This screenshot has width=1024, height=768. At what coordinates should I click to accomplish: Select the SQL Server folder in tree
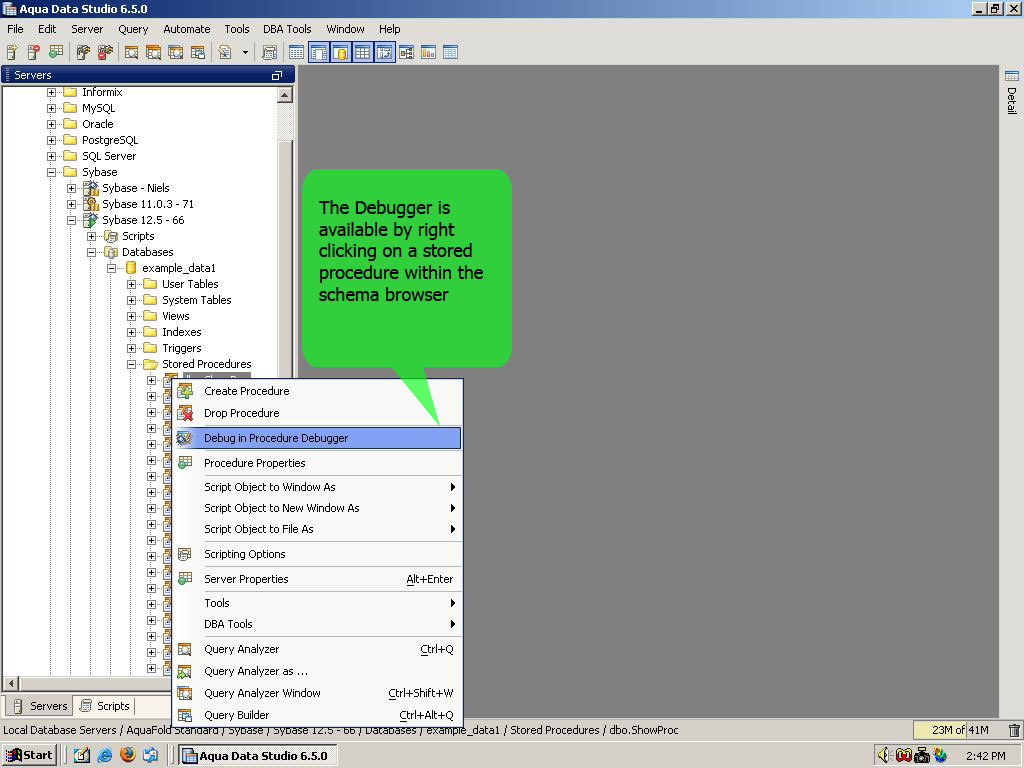tap(109, 156)
